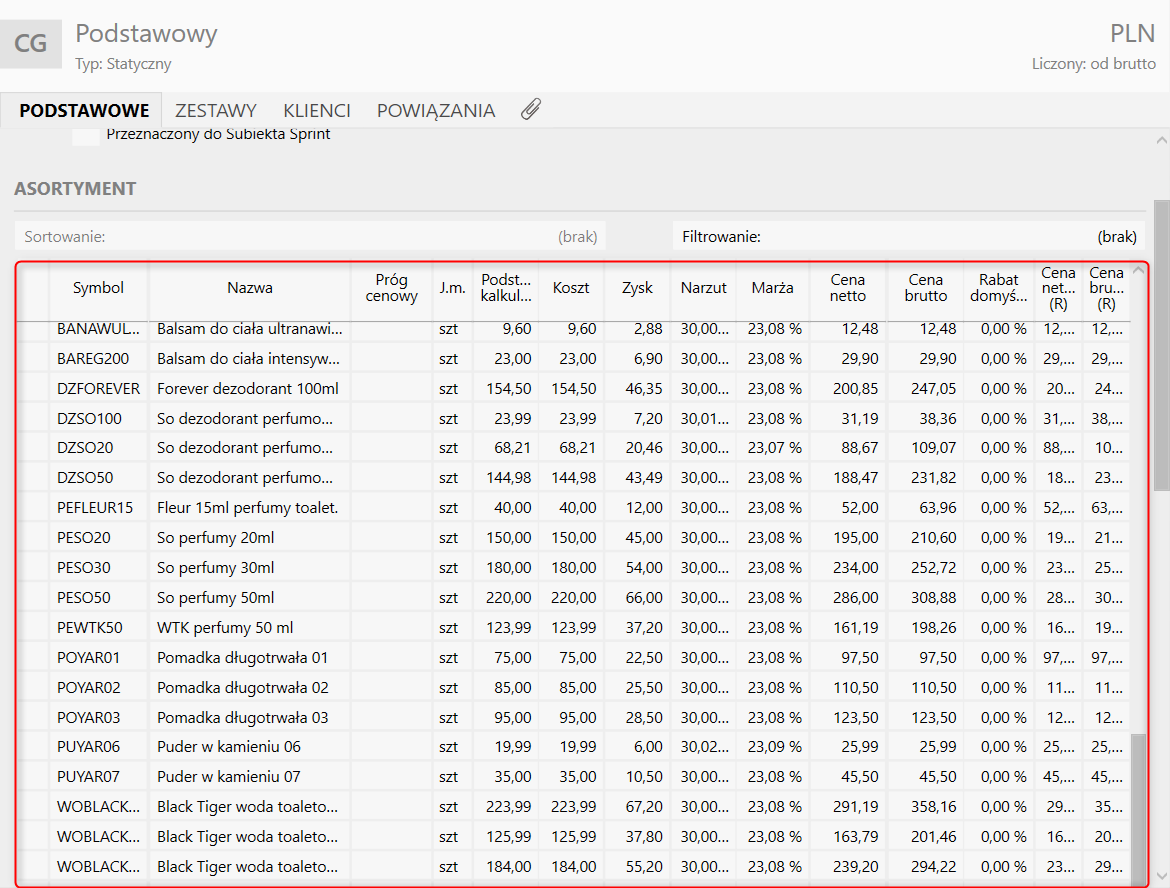Click the Marża column header

click(x=772, y=288)
